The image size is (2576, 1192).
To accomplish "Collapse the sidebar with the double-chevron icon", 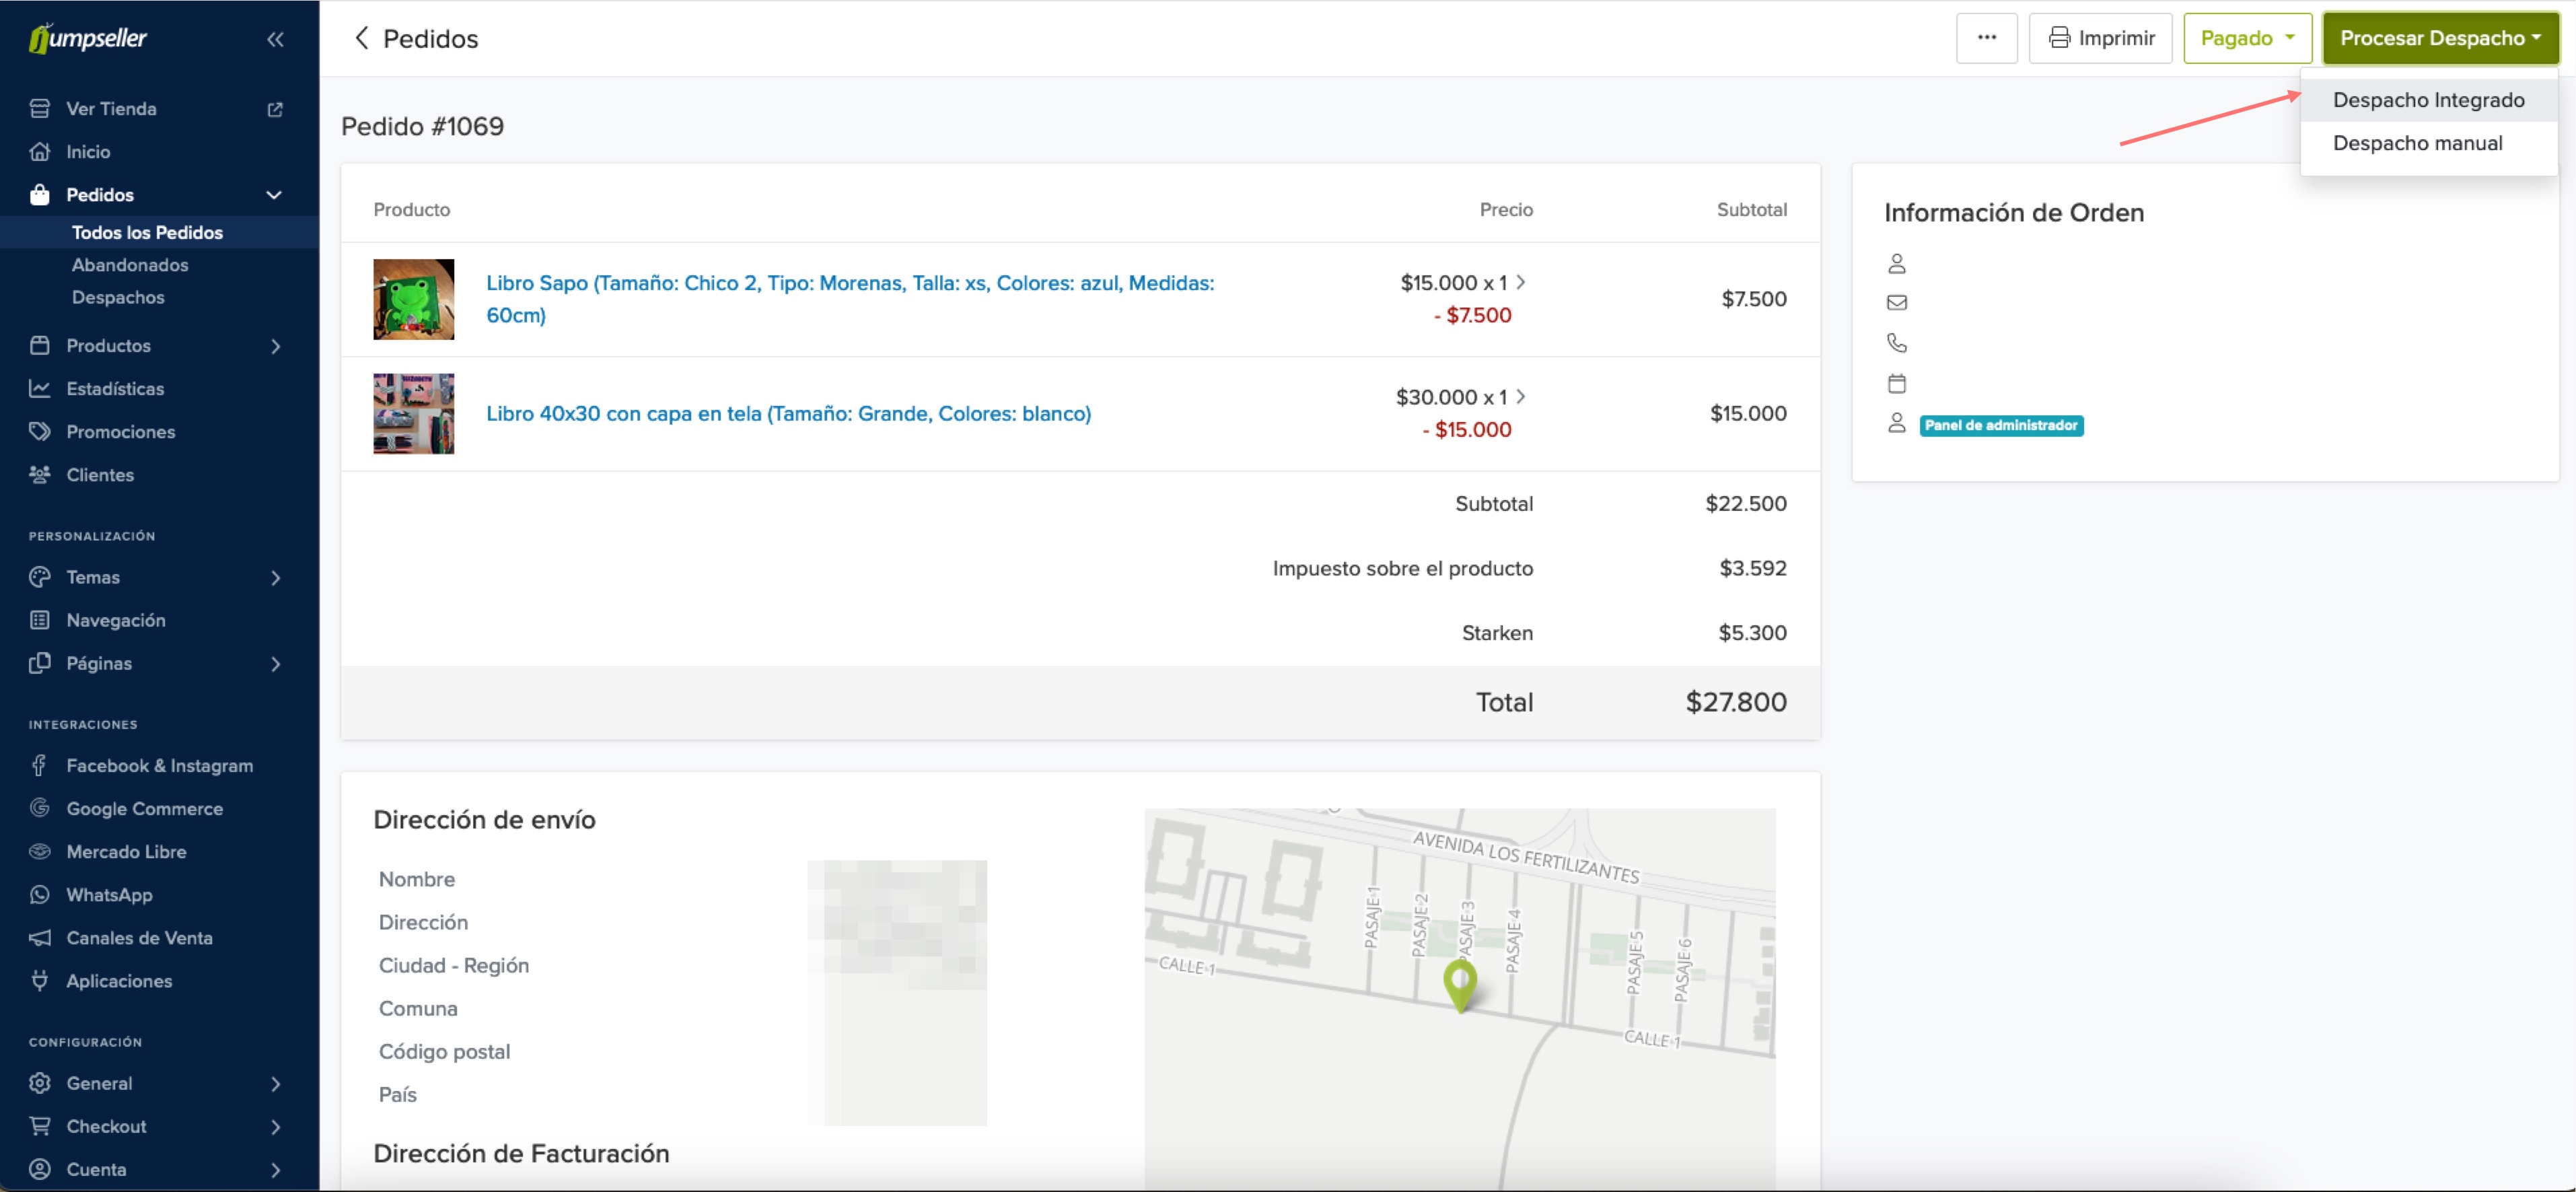I will [x=275, y=39].
